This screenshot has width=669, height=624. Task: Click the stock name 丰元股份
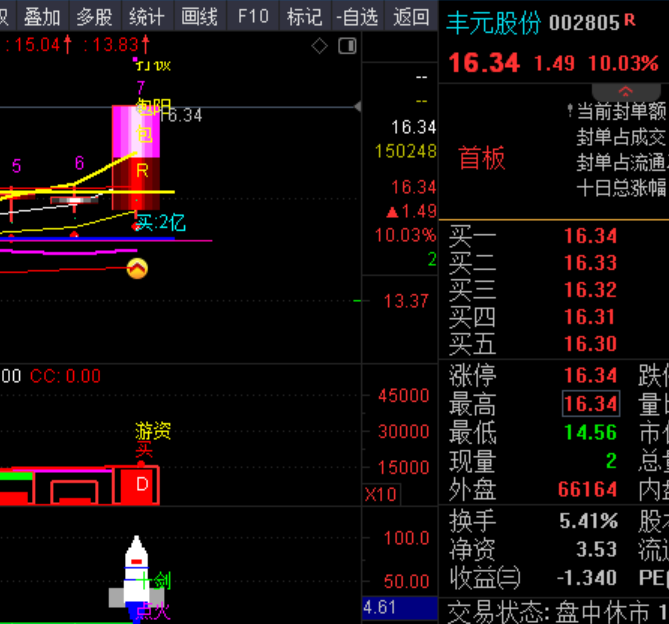click(x=493, y=23)
